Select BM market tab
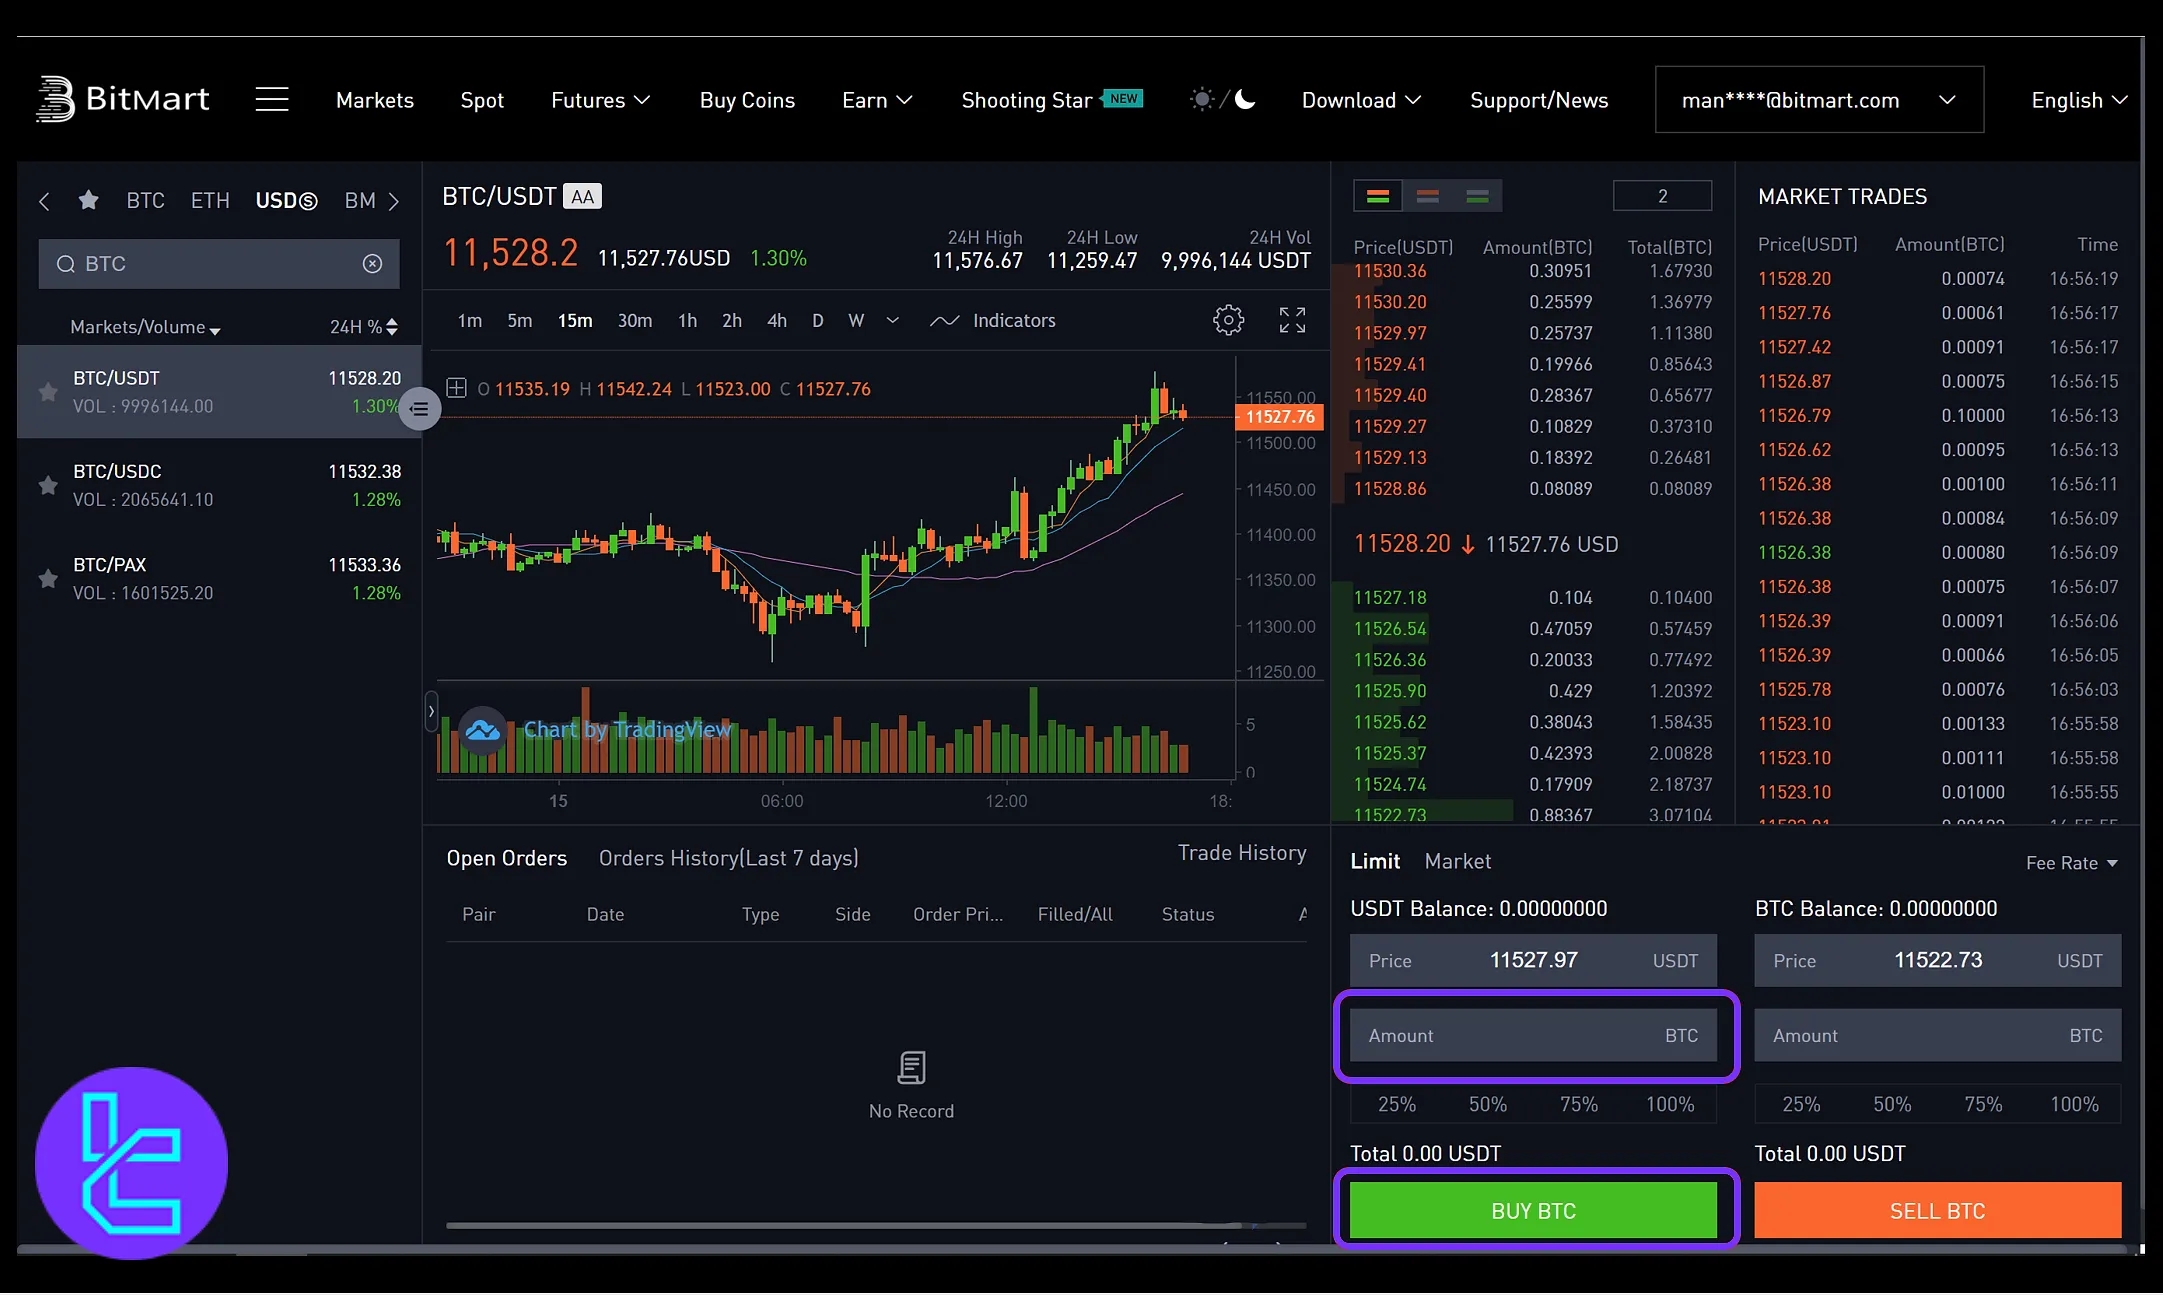This screenshot has height=1295, width=2163. [360, 201]
